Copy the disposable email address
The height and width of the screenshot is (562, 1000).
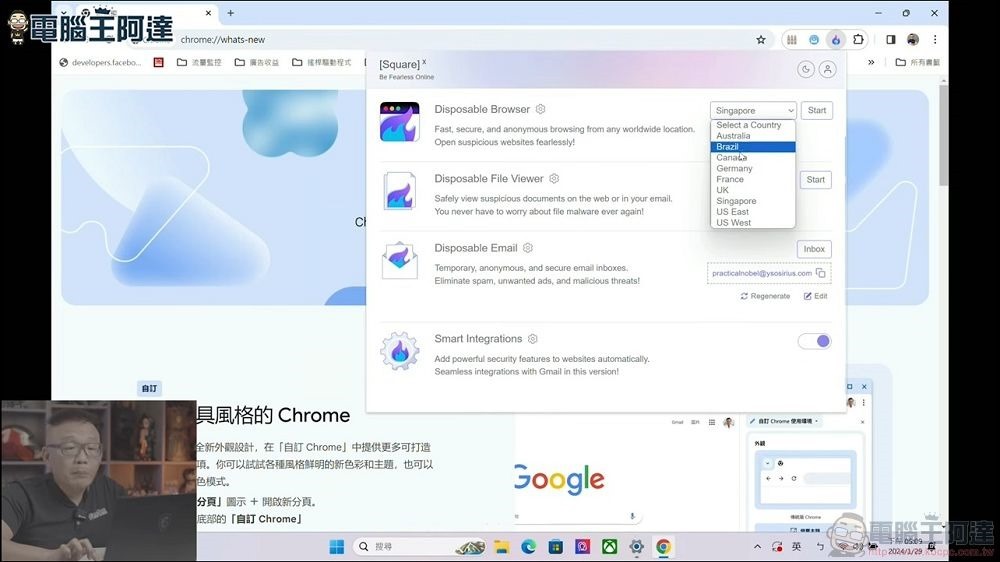[x=821, y=273]
